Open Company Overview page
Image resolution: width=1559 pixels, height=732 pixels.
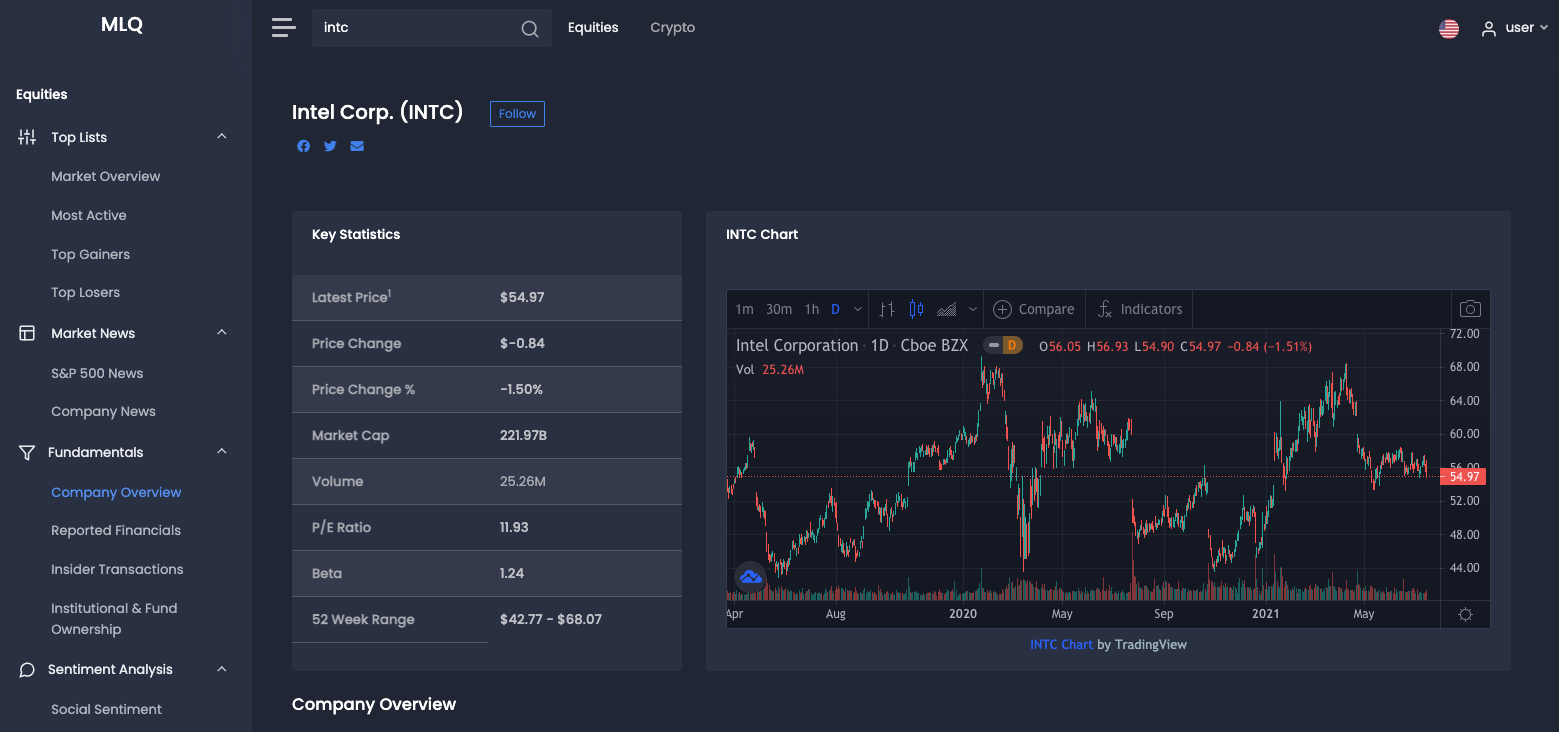[116, 492]
